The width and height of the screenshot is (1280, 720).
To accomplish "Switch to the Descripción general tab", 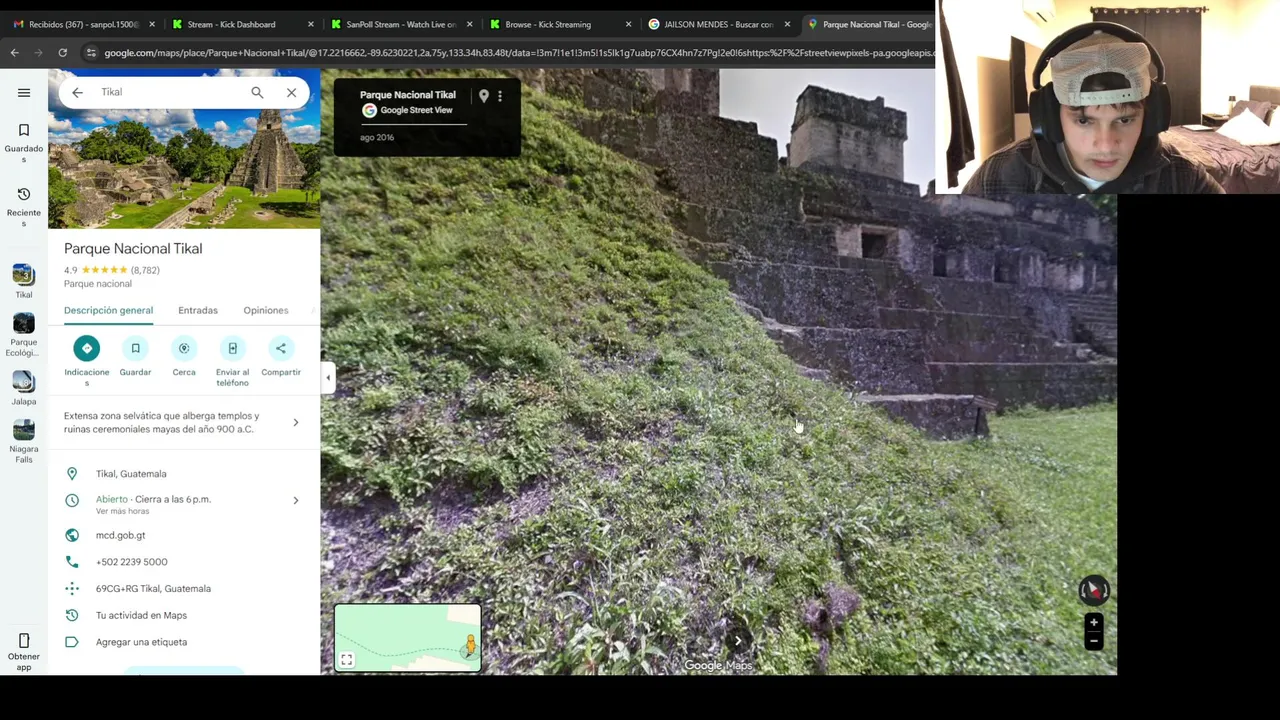I will coord(108,310).
